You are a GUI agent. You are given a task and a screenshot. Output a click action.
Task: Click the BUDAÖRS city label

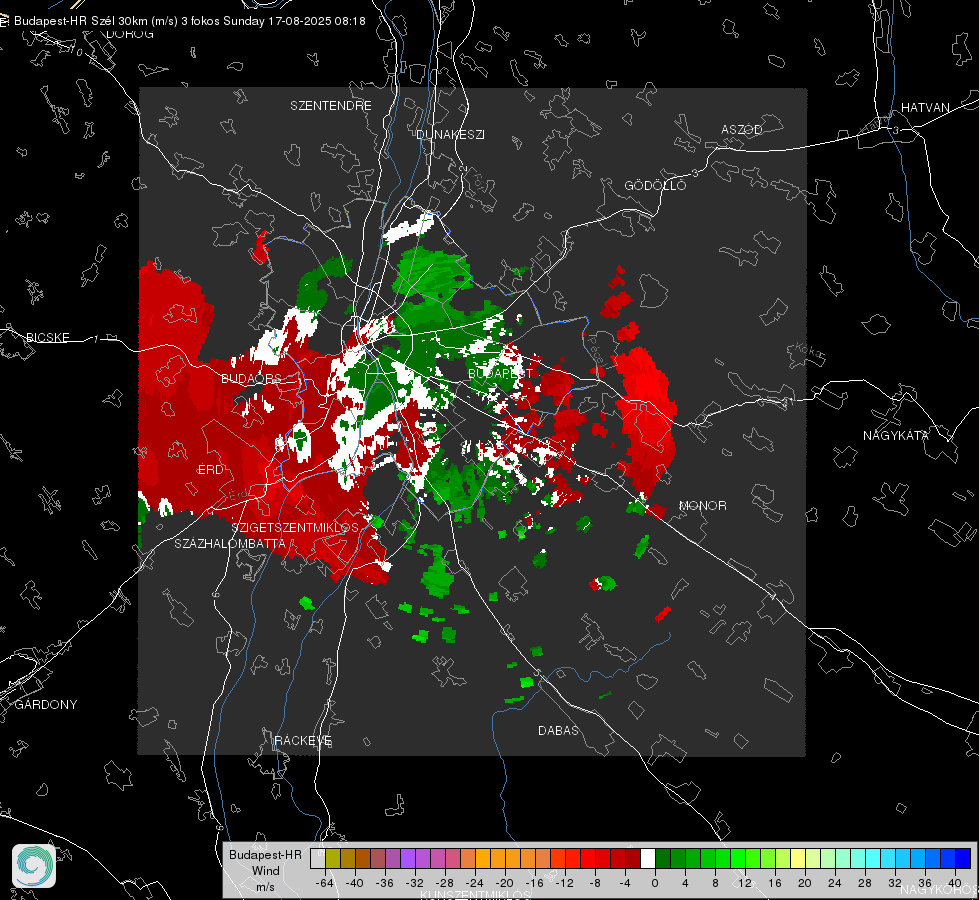pos(252,378)
